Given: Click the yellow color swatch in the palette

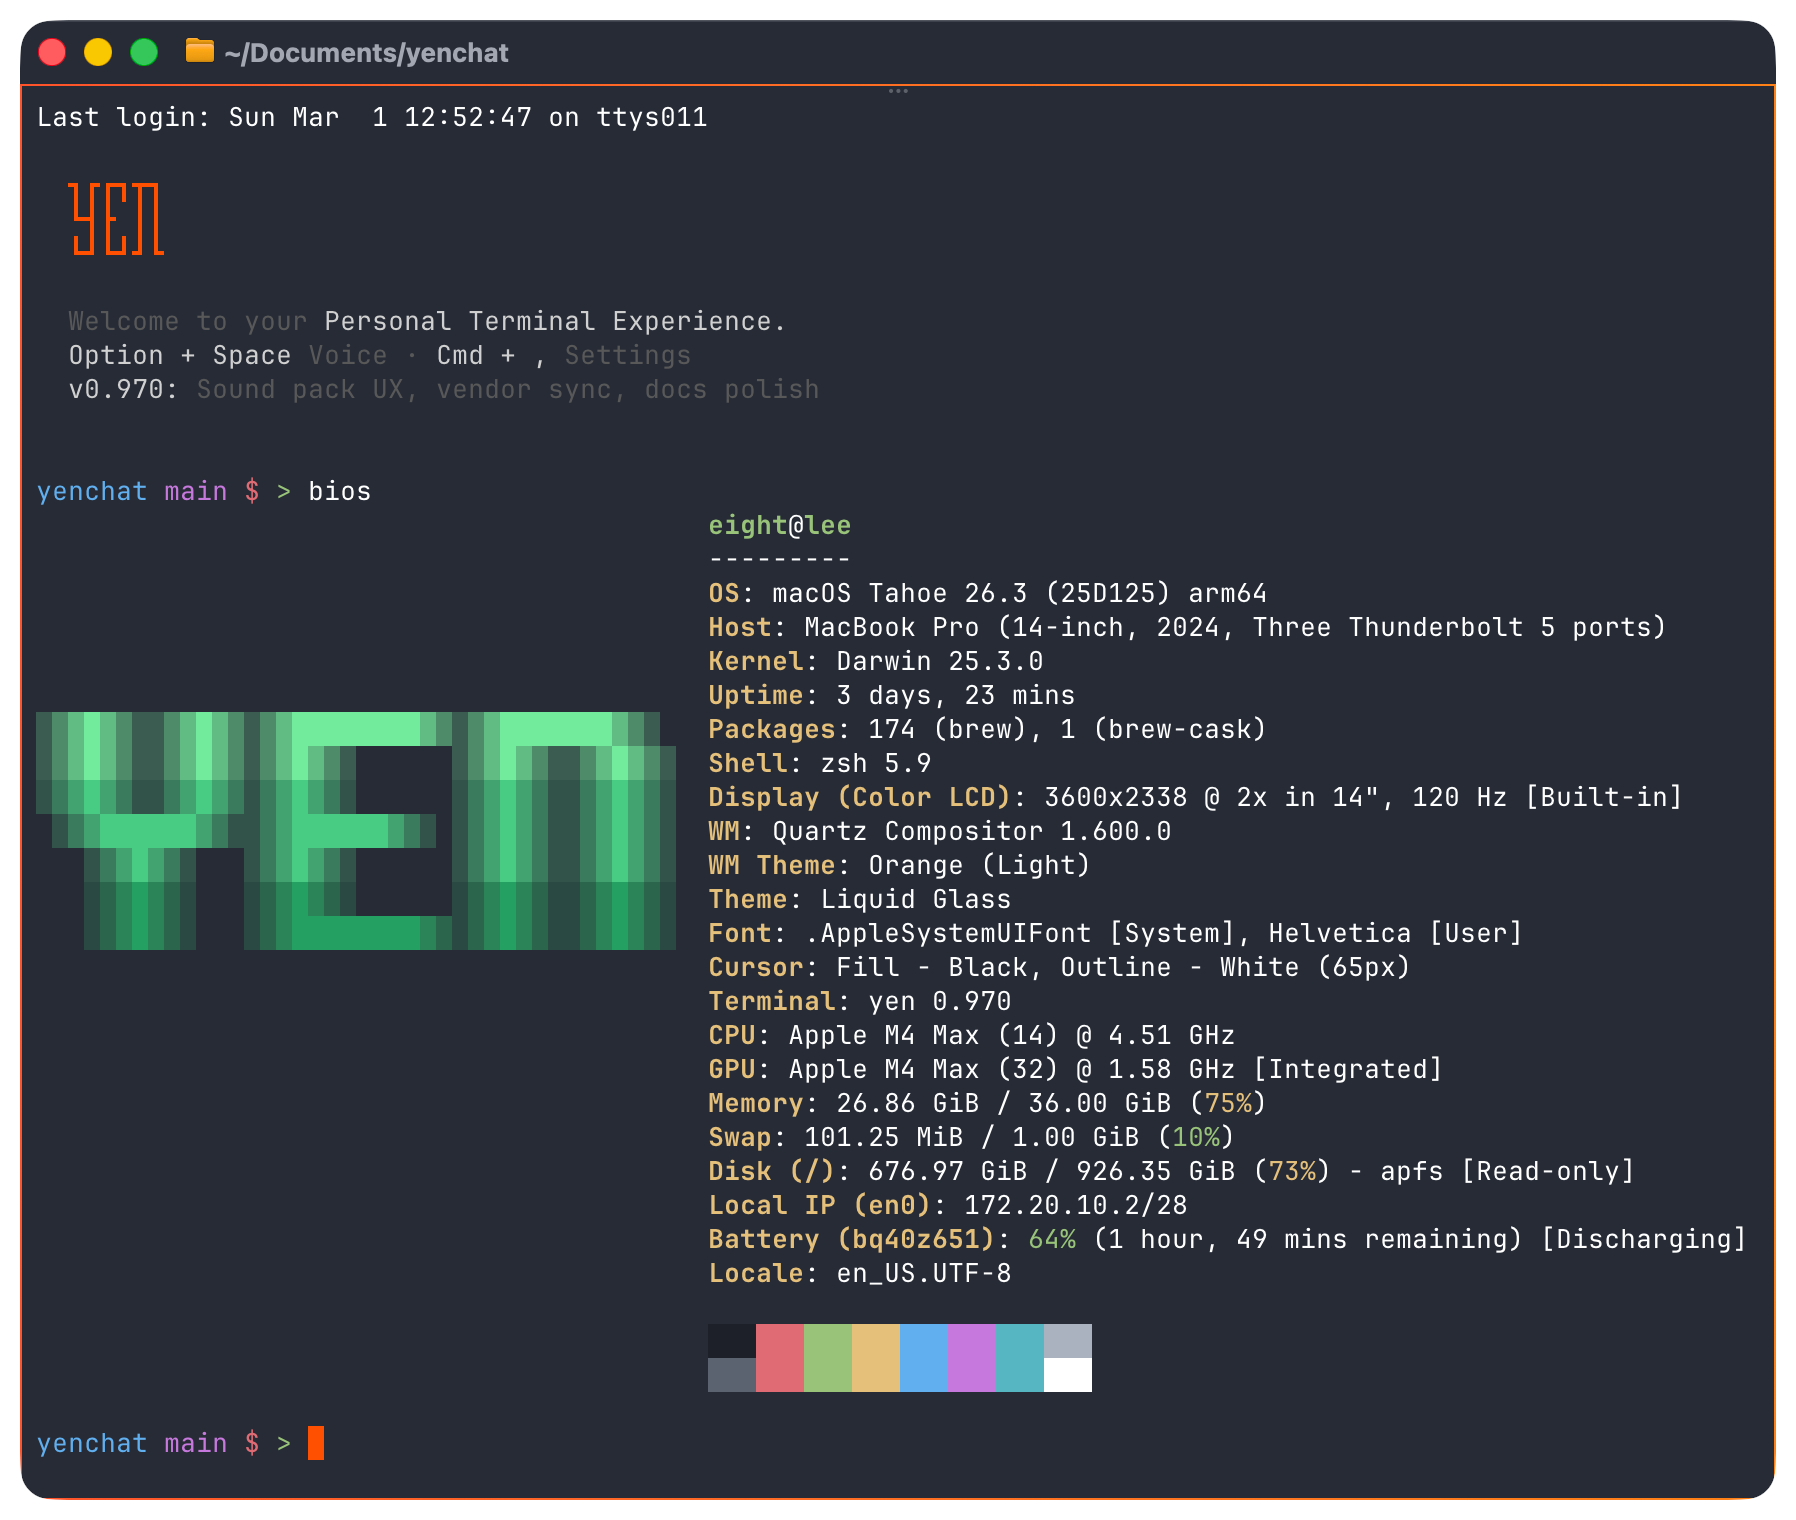Looking at the screenshot, I should click(x=876, y=1358).
